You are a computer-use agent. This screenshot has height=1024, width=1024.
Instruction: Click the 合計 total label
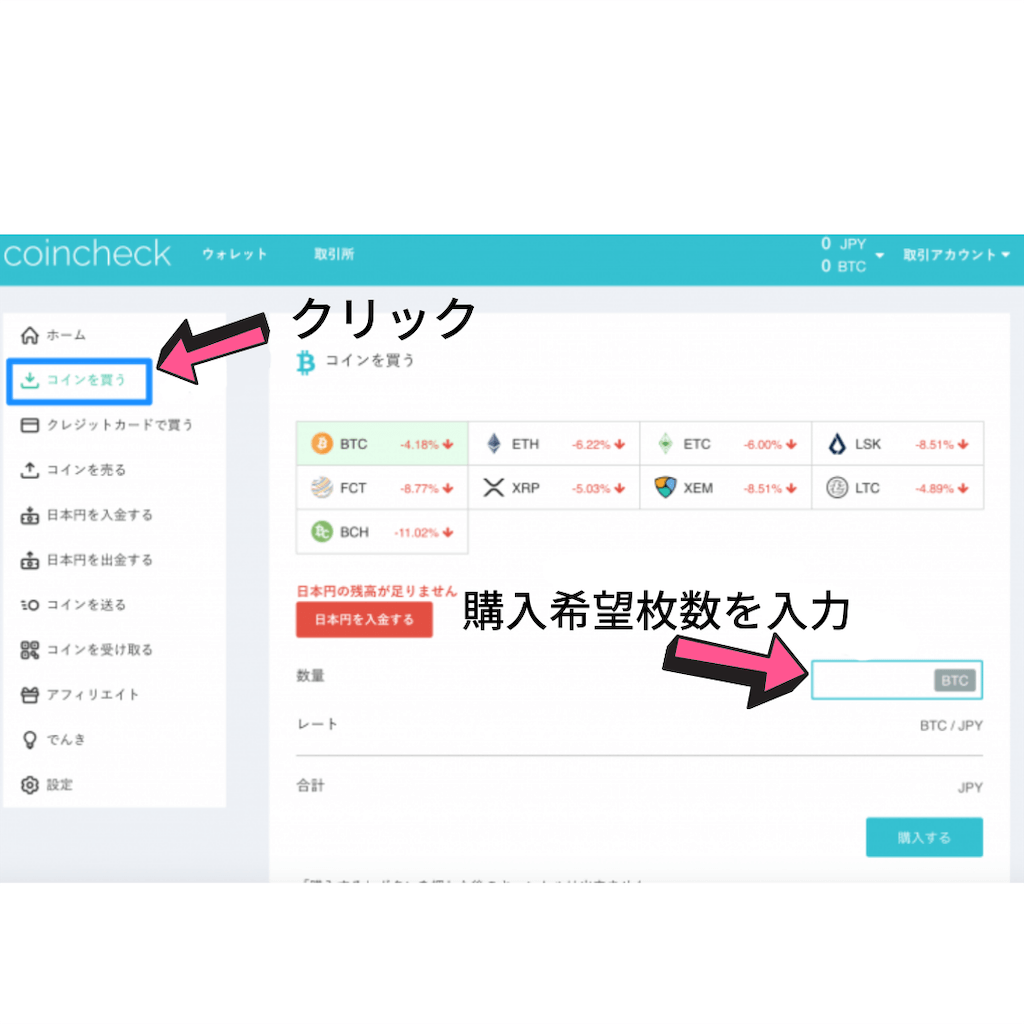310,785
